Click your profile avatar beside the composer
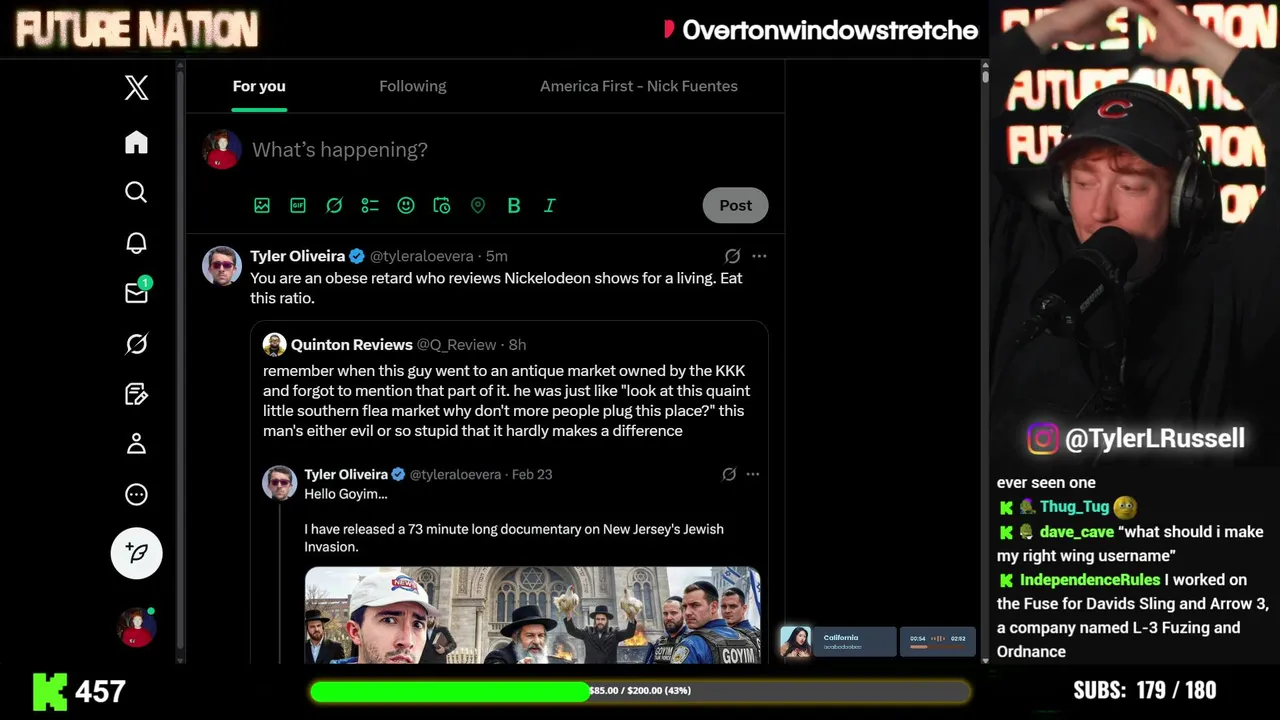1280x720 pixels. click(222, 149)
